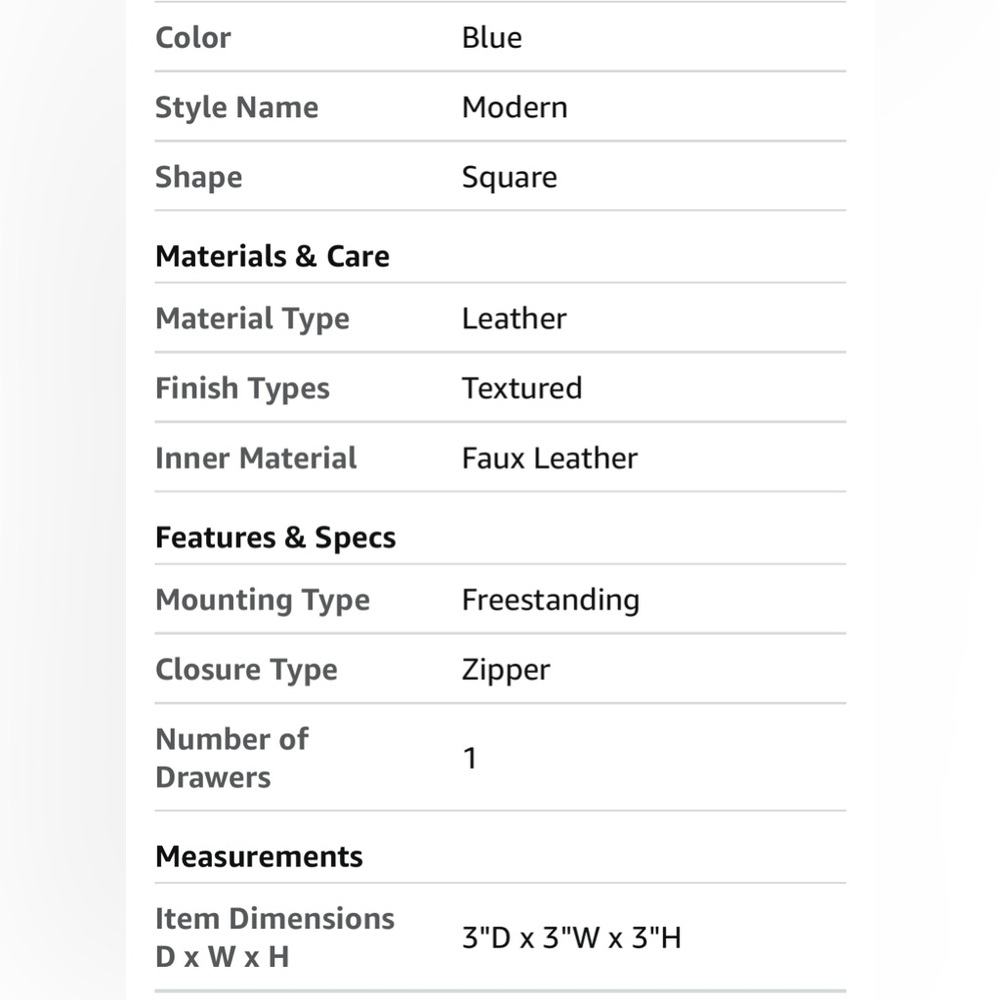The height and width of the screenshot is (1000, 1000).
Task: Select the Freestanding mounting value
Action: point(551,600)
